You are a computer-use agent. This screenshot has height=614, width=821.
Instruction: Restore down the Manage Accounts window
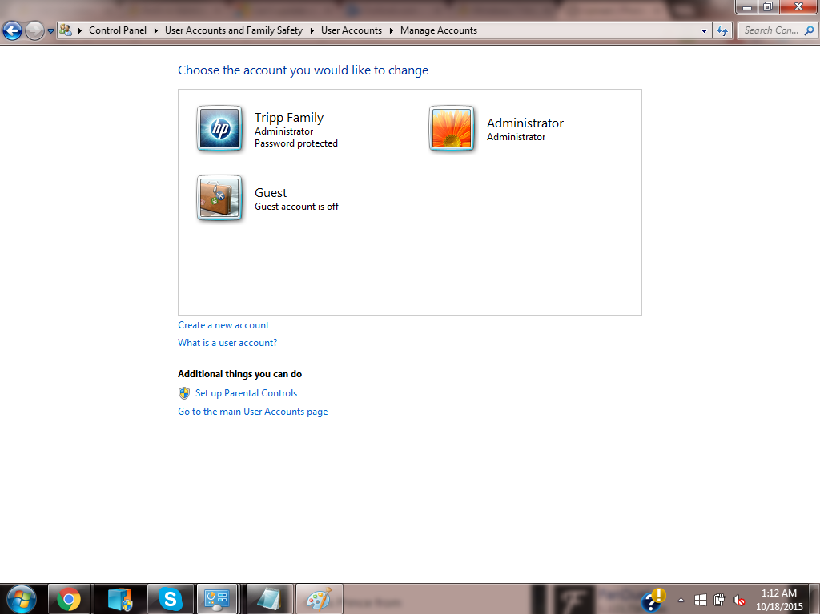tap(768, 7)
